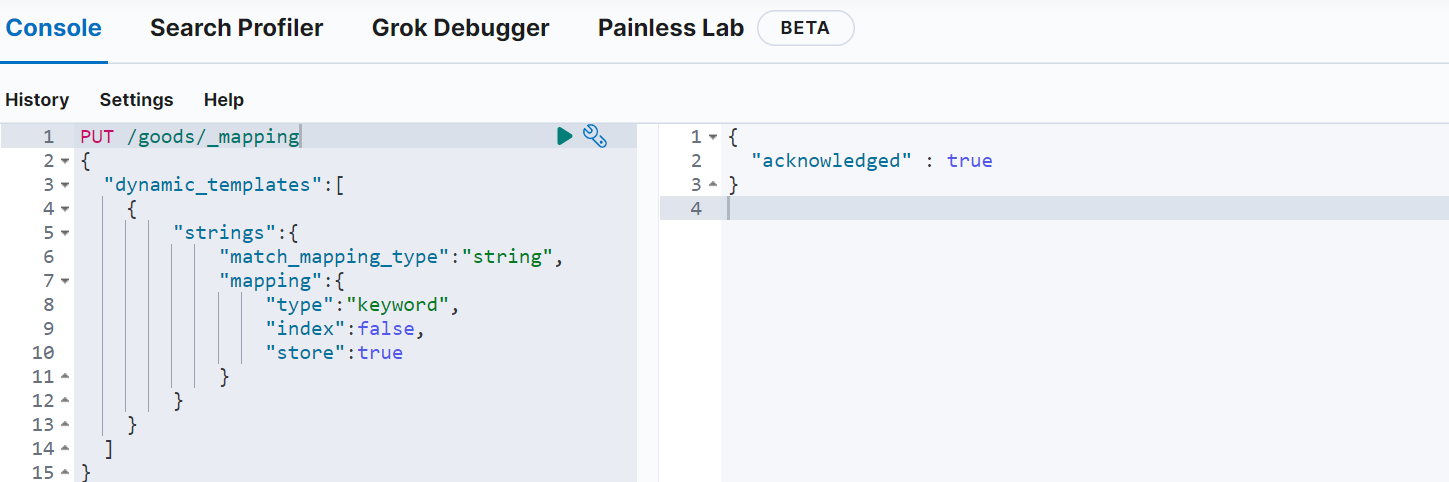Collapse the request body at editor line 2
This screenshot has width=1449, height=482.
point(65,161)
